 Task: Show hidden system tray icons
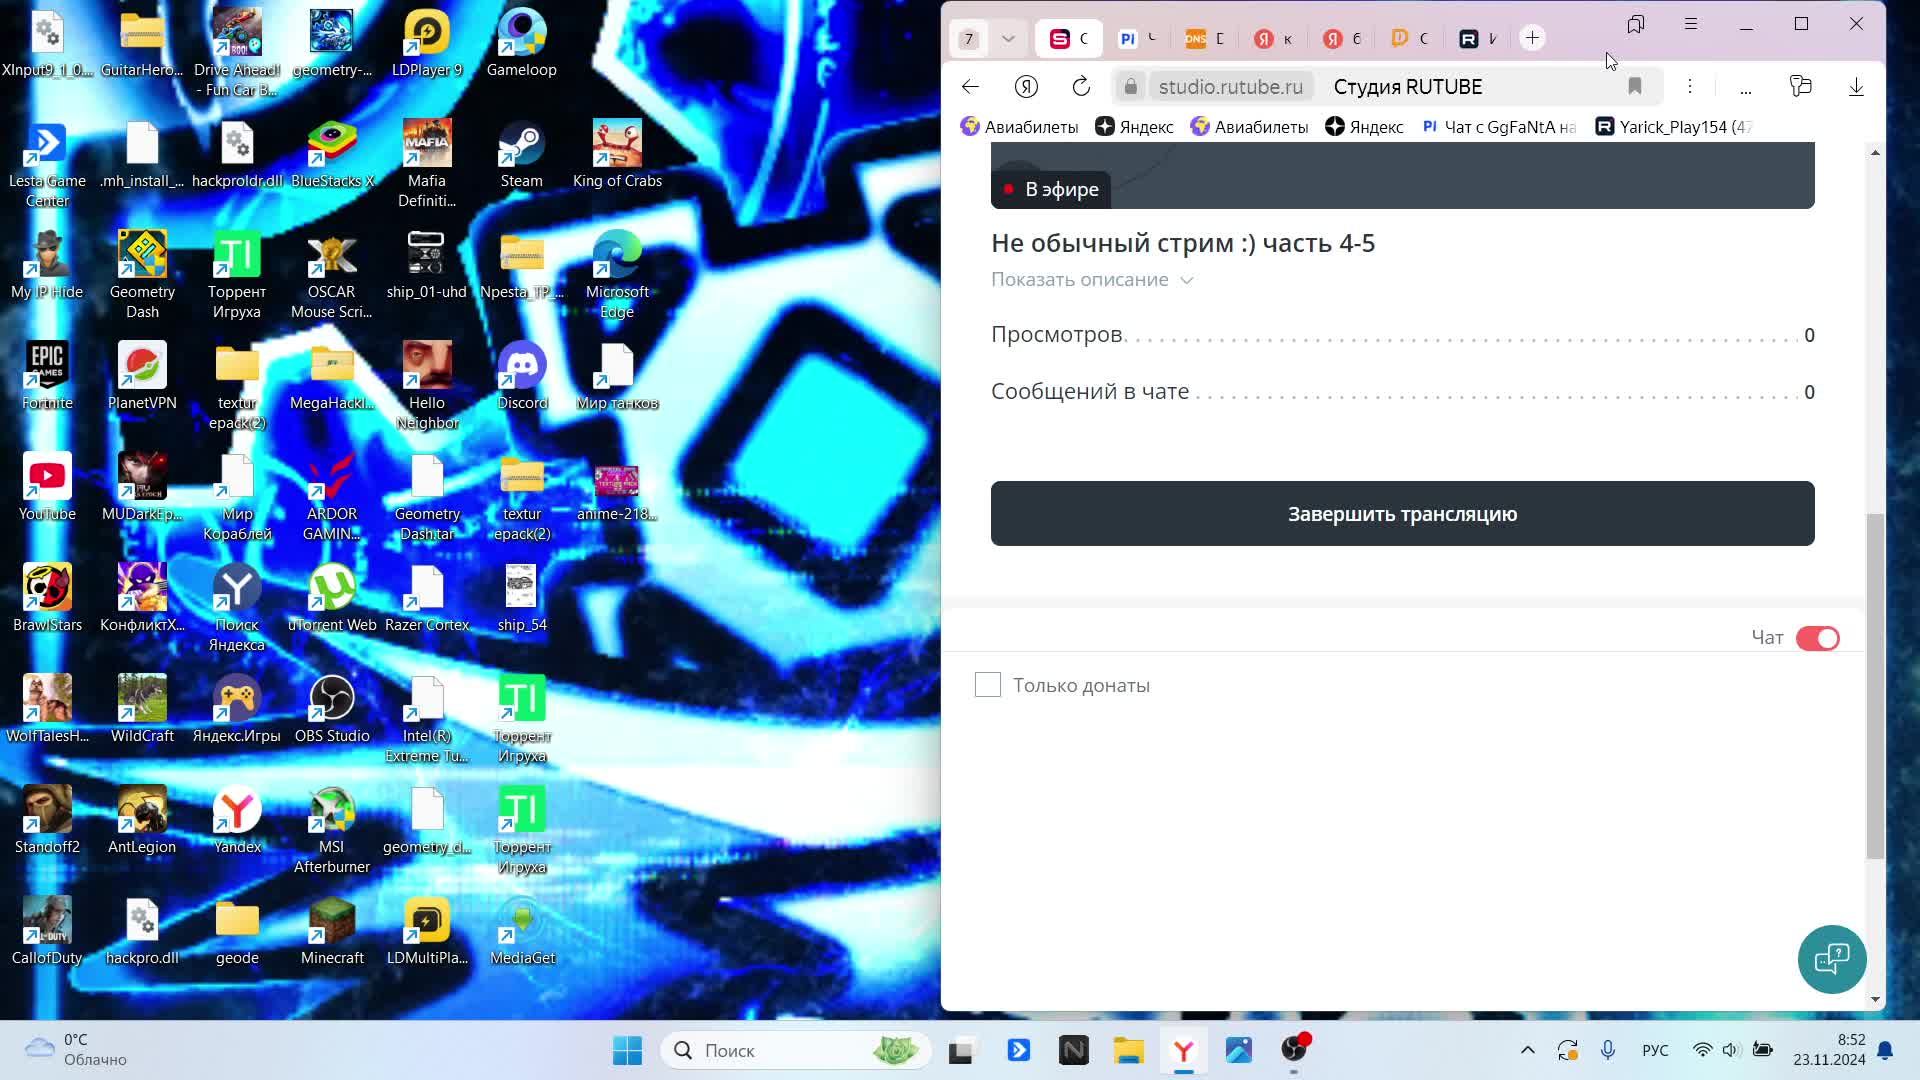click(x=1527, y=1050)
